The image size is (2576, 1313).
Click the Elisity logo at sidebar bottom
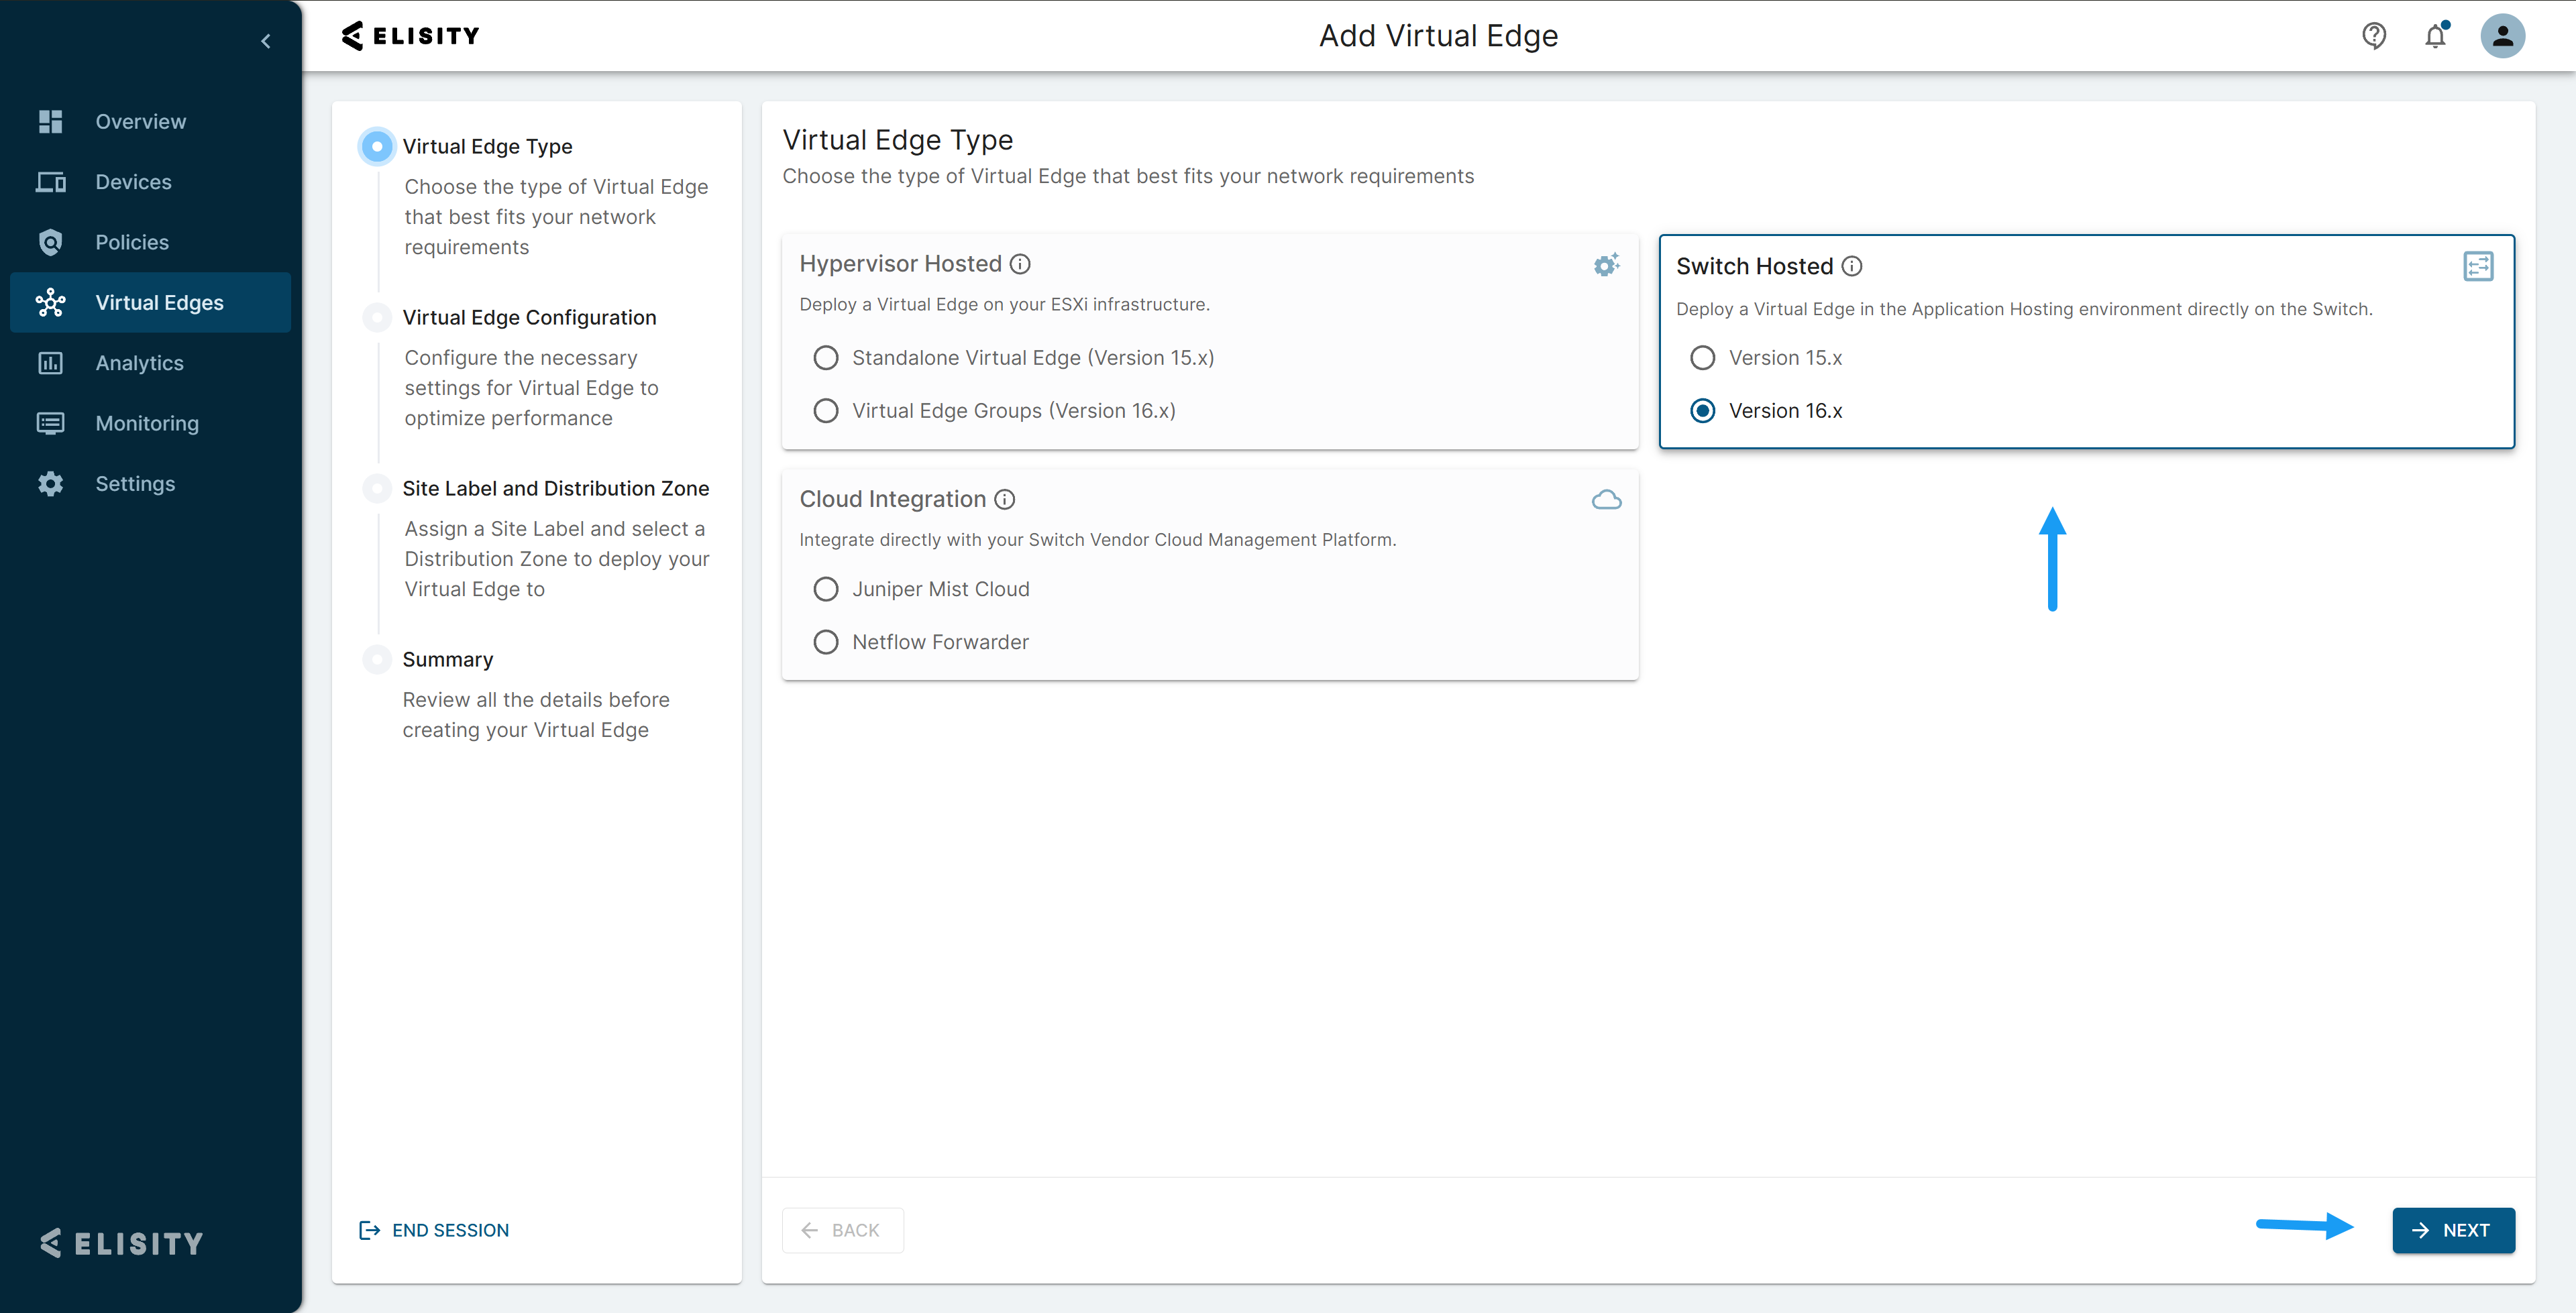(121, 1243)
